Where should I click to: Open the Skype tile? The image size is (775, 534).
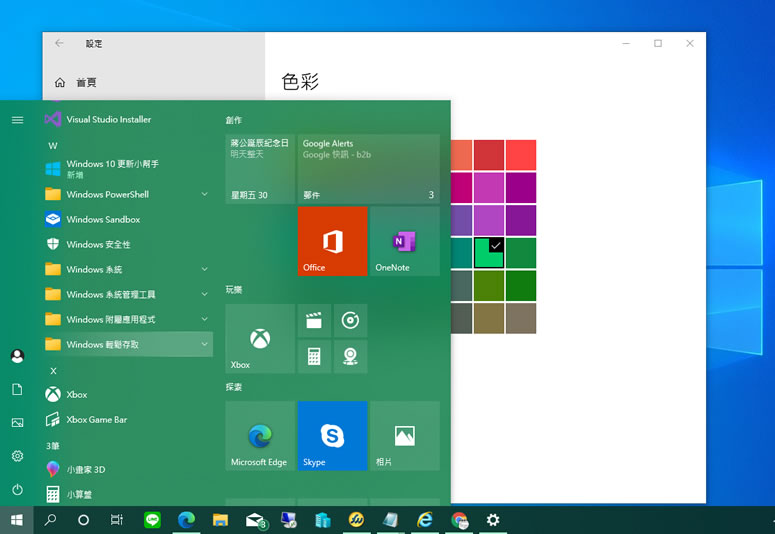coord(333,436)
